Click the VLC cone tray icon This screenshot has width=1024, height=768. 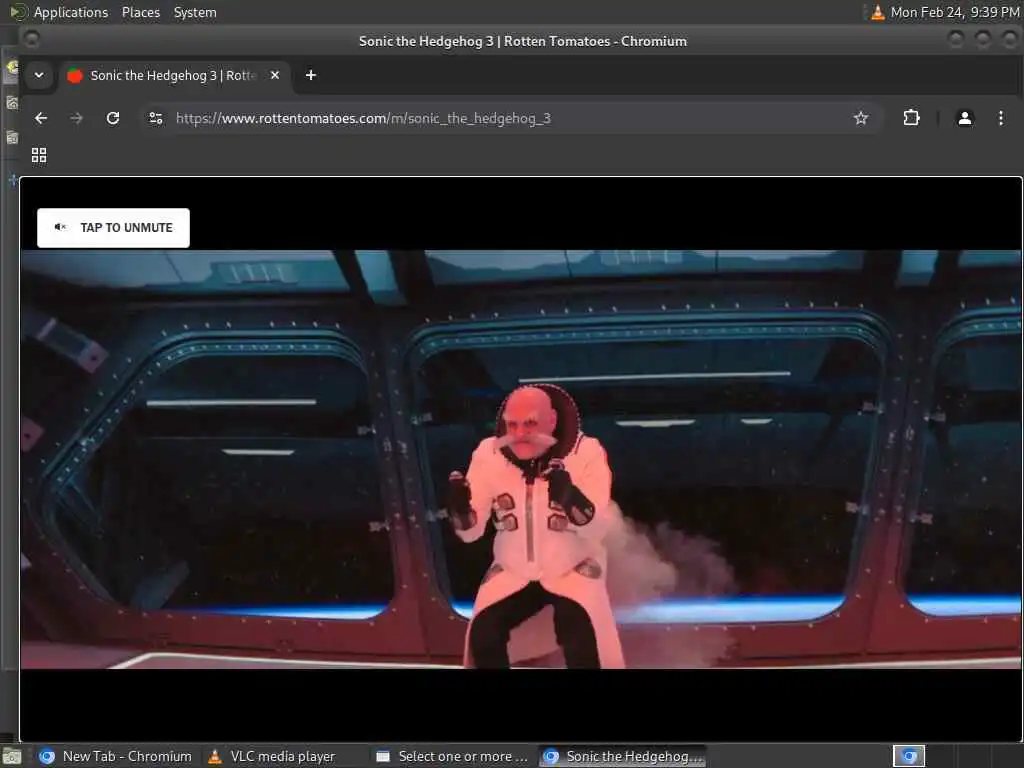[878, 12]
